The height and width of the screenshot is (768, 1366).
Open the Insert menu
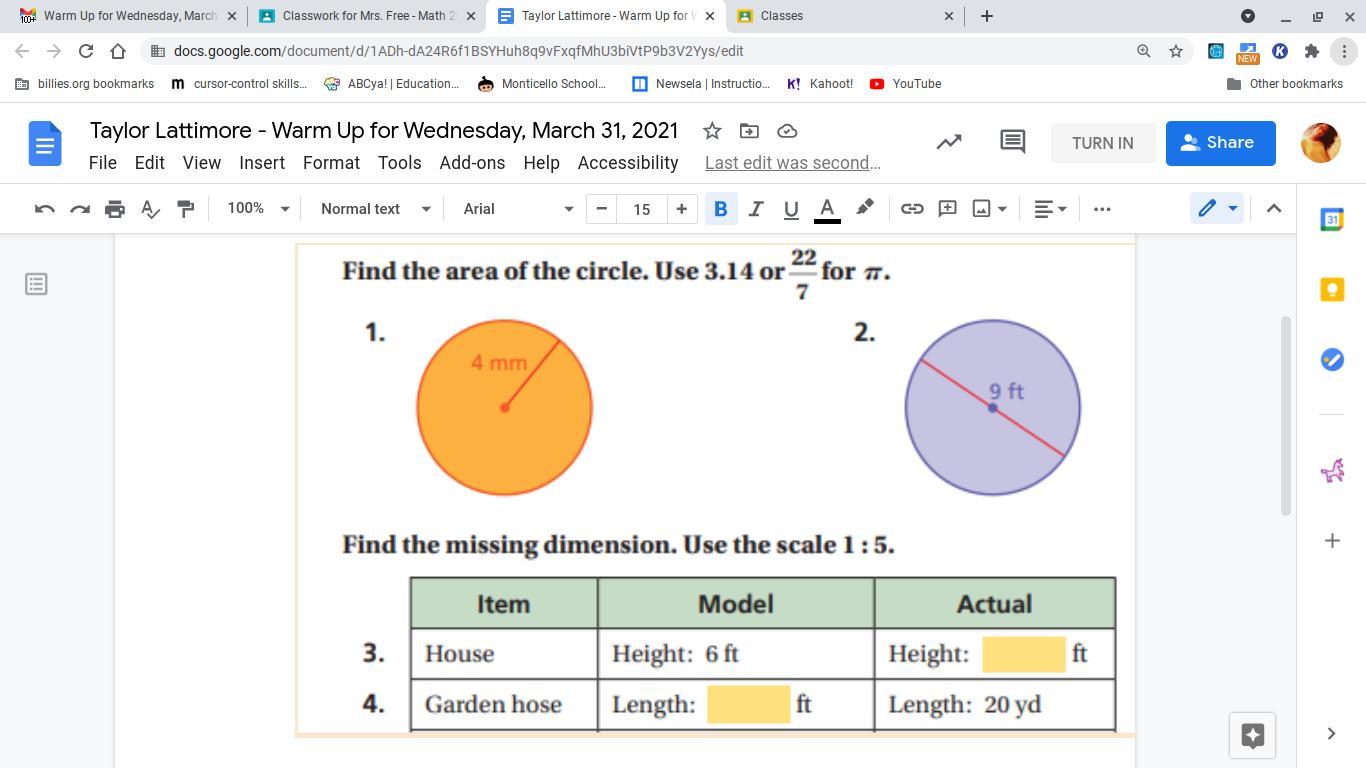[x=262, y=163]
